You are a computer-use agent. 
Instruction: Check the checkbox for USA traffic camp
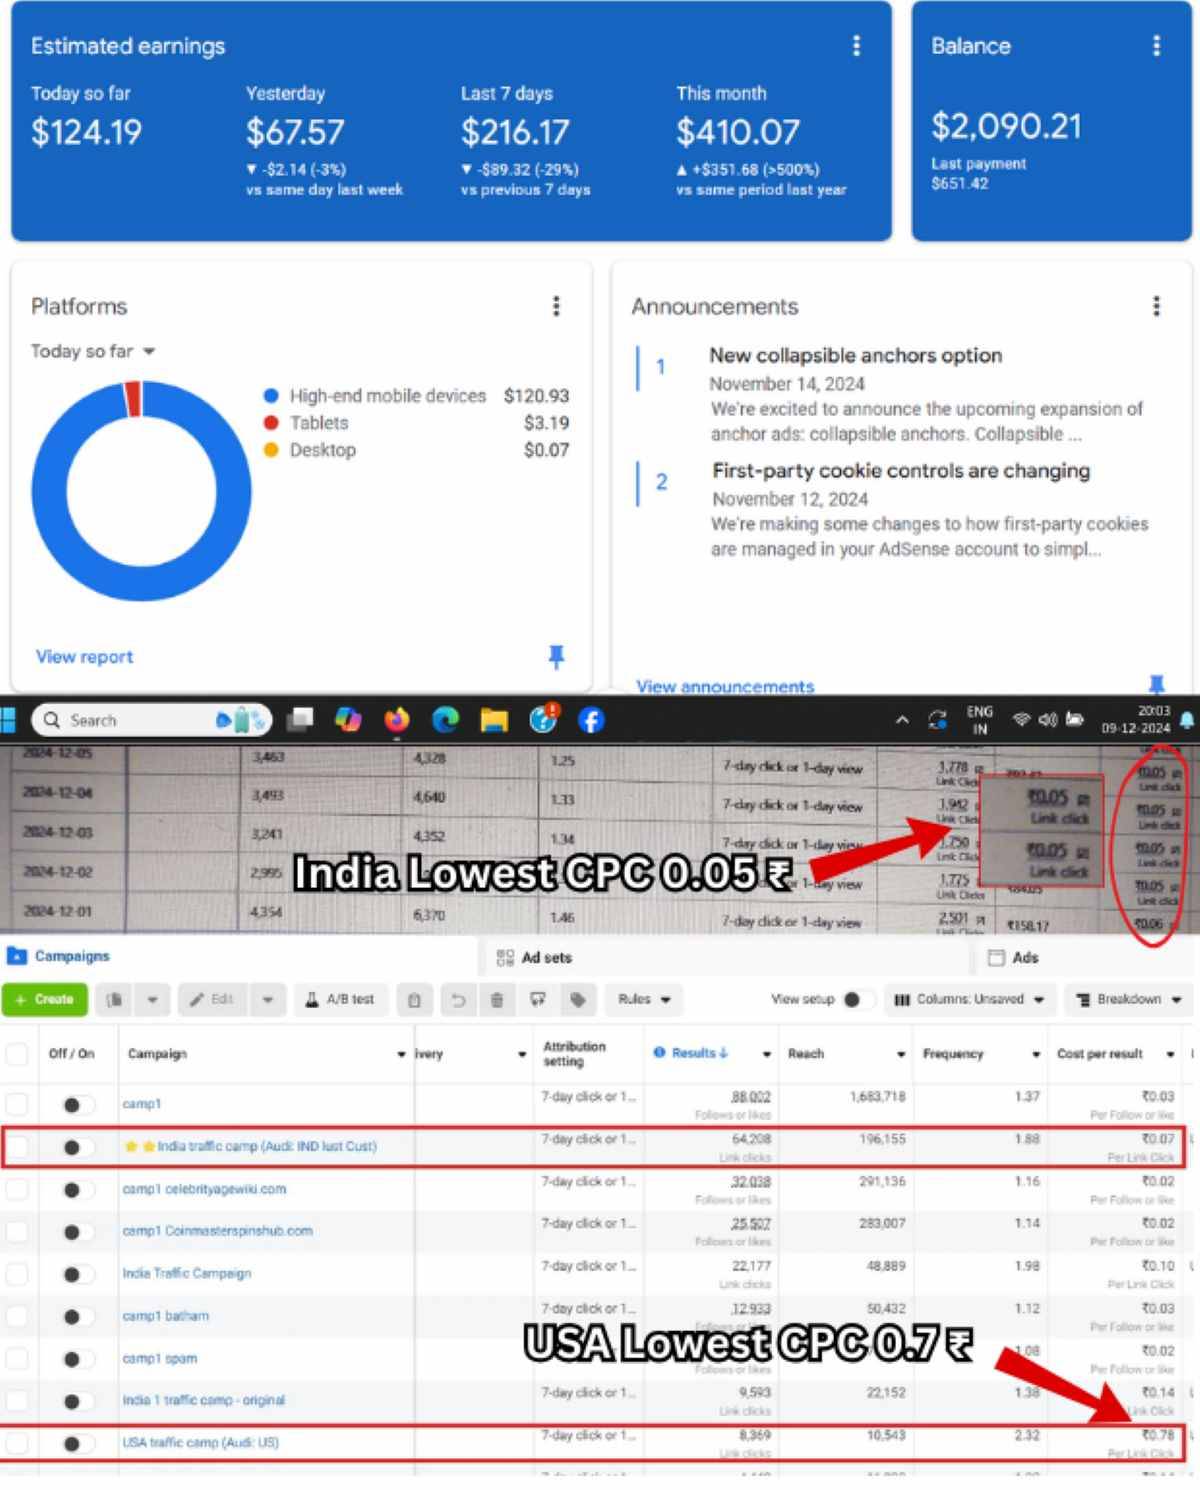pyautogui.click(x=16, y=1443)
